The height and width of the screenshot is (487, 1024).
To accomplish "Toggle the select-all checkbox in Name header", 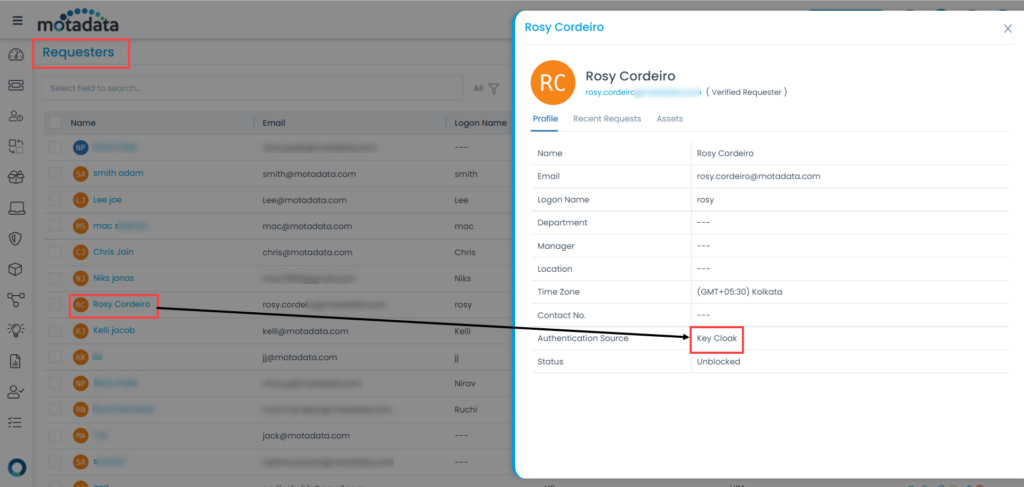I will [x=55, y=123].
